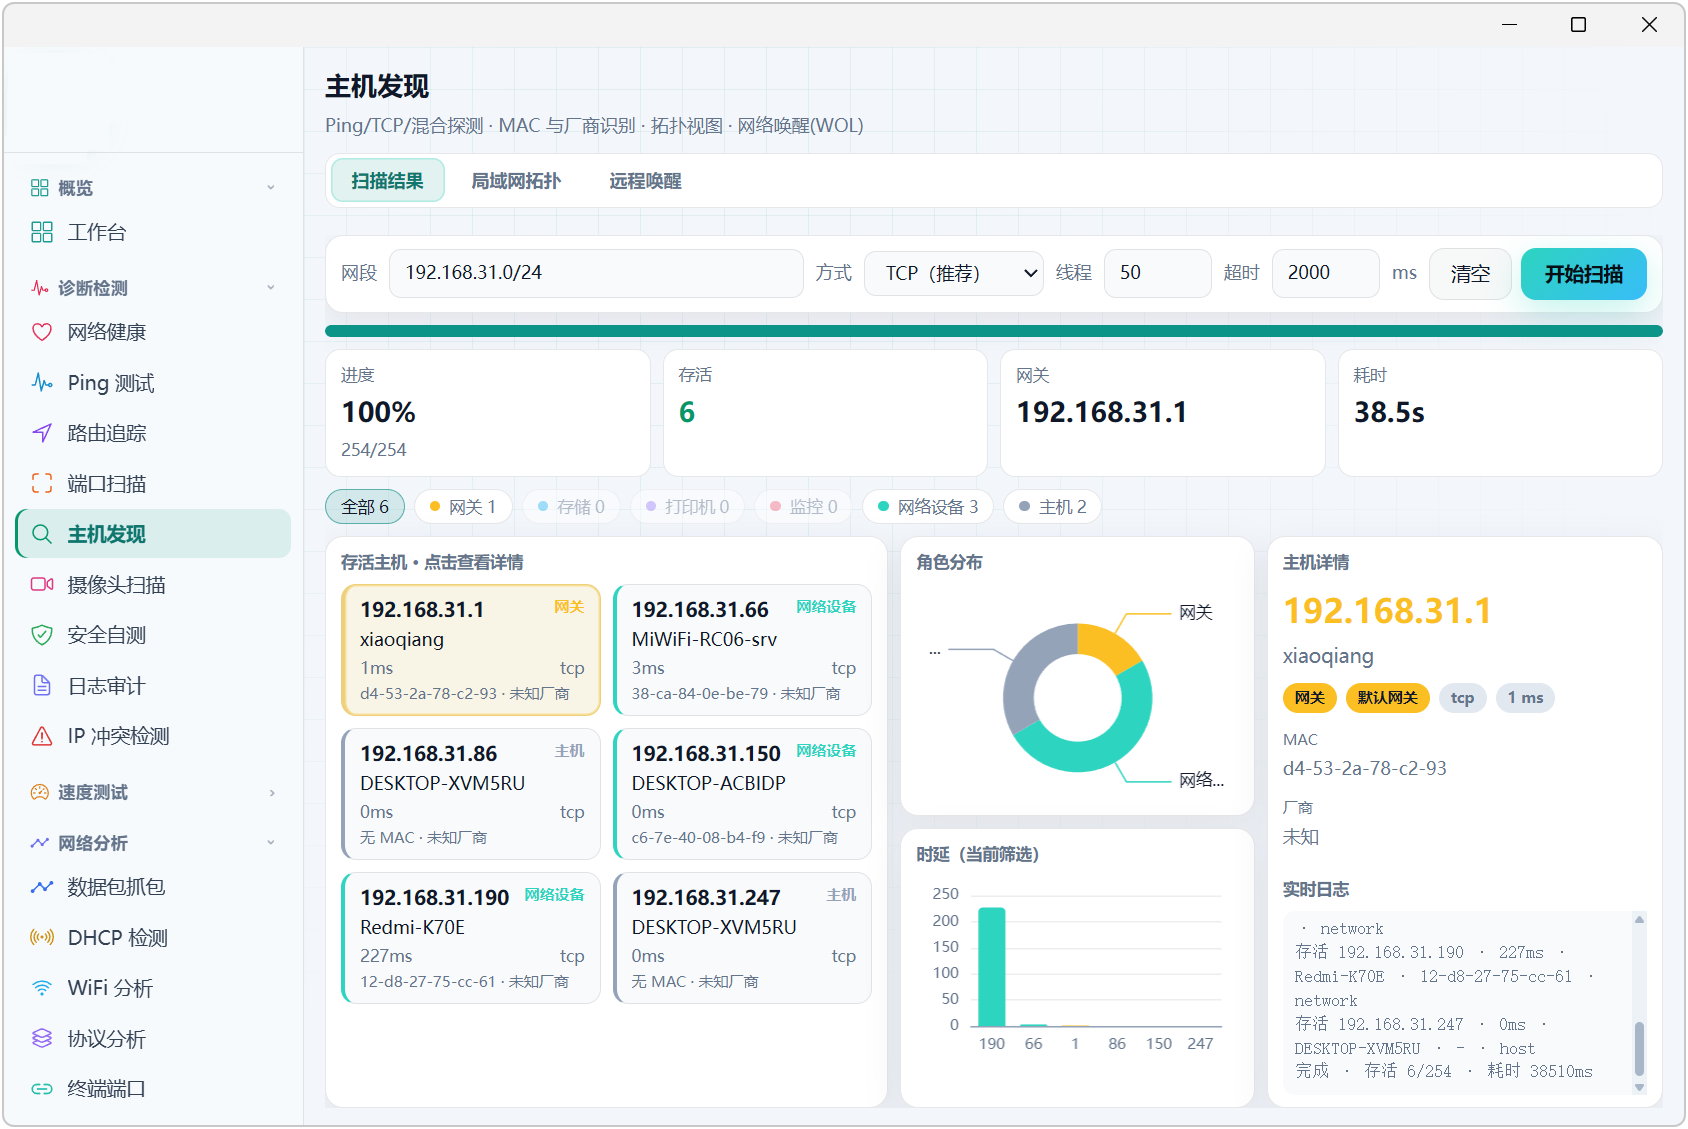Image resolution: width=1688 pixels, height=1129 pixels.
Task: Open the 方式 TCP (推荐) dropdown
Action: pos(954,273)
